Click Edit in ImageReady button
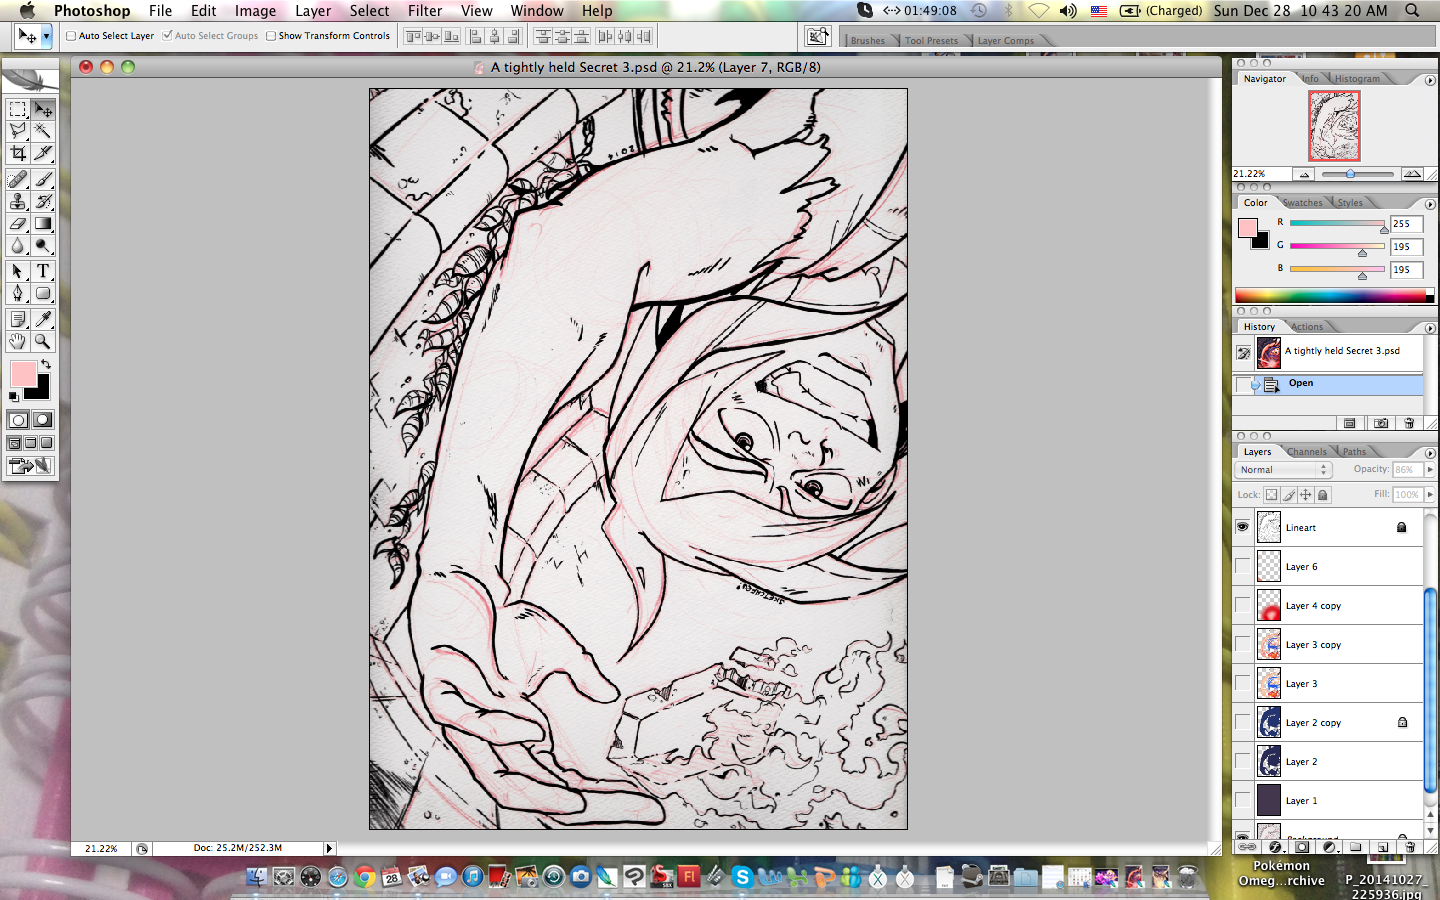 click(x=30, y=465)
